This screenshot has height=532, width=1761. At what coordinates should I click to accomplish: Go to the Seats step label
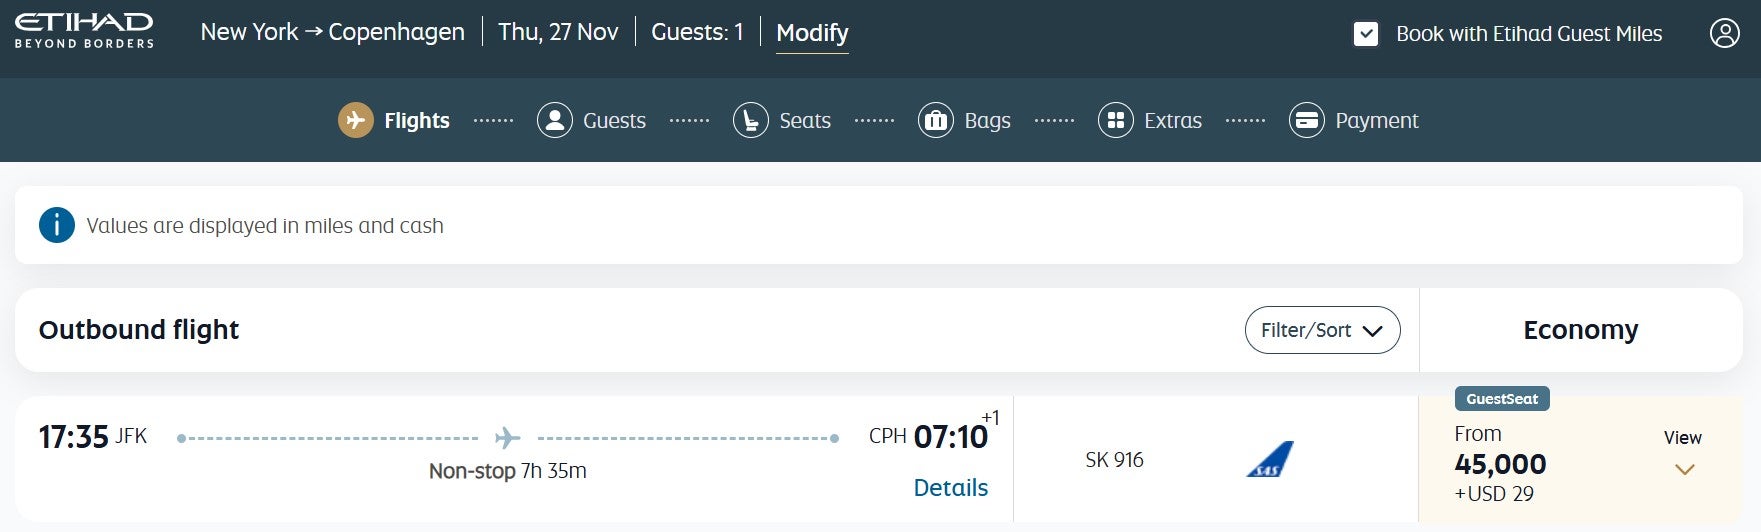tap(804, 121)
